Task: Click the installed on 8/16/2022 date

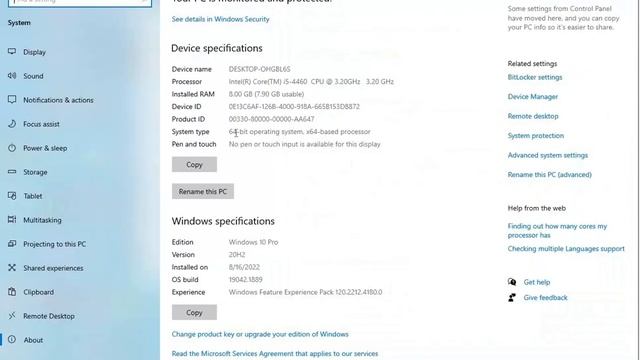Action: coord(244,267)
